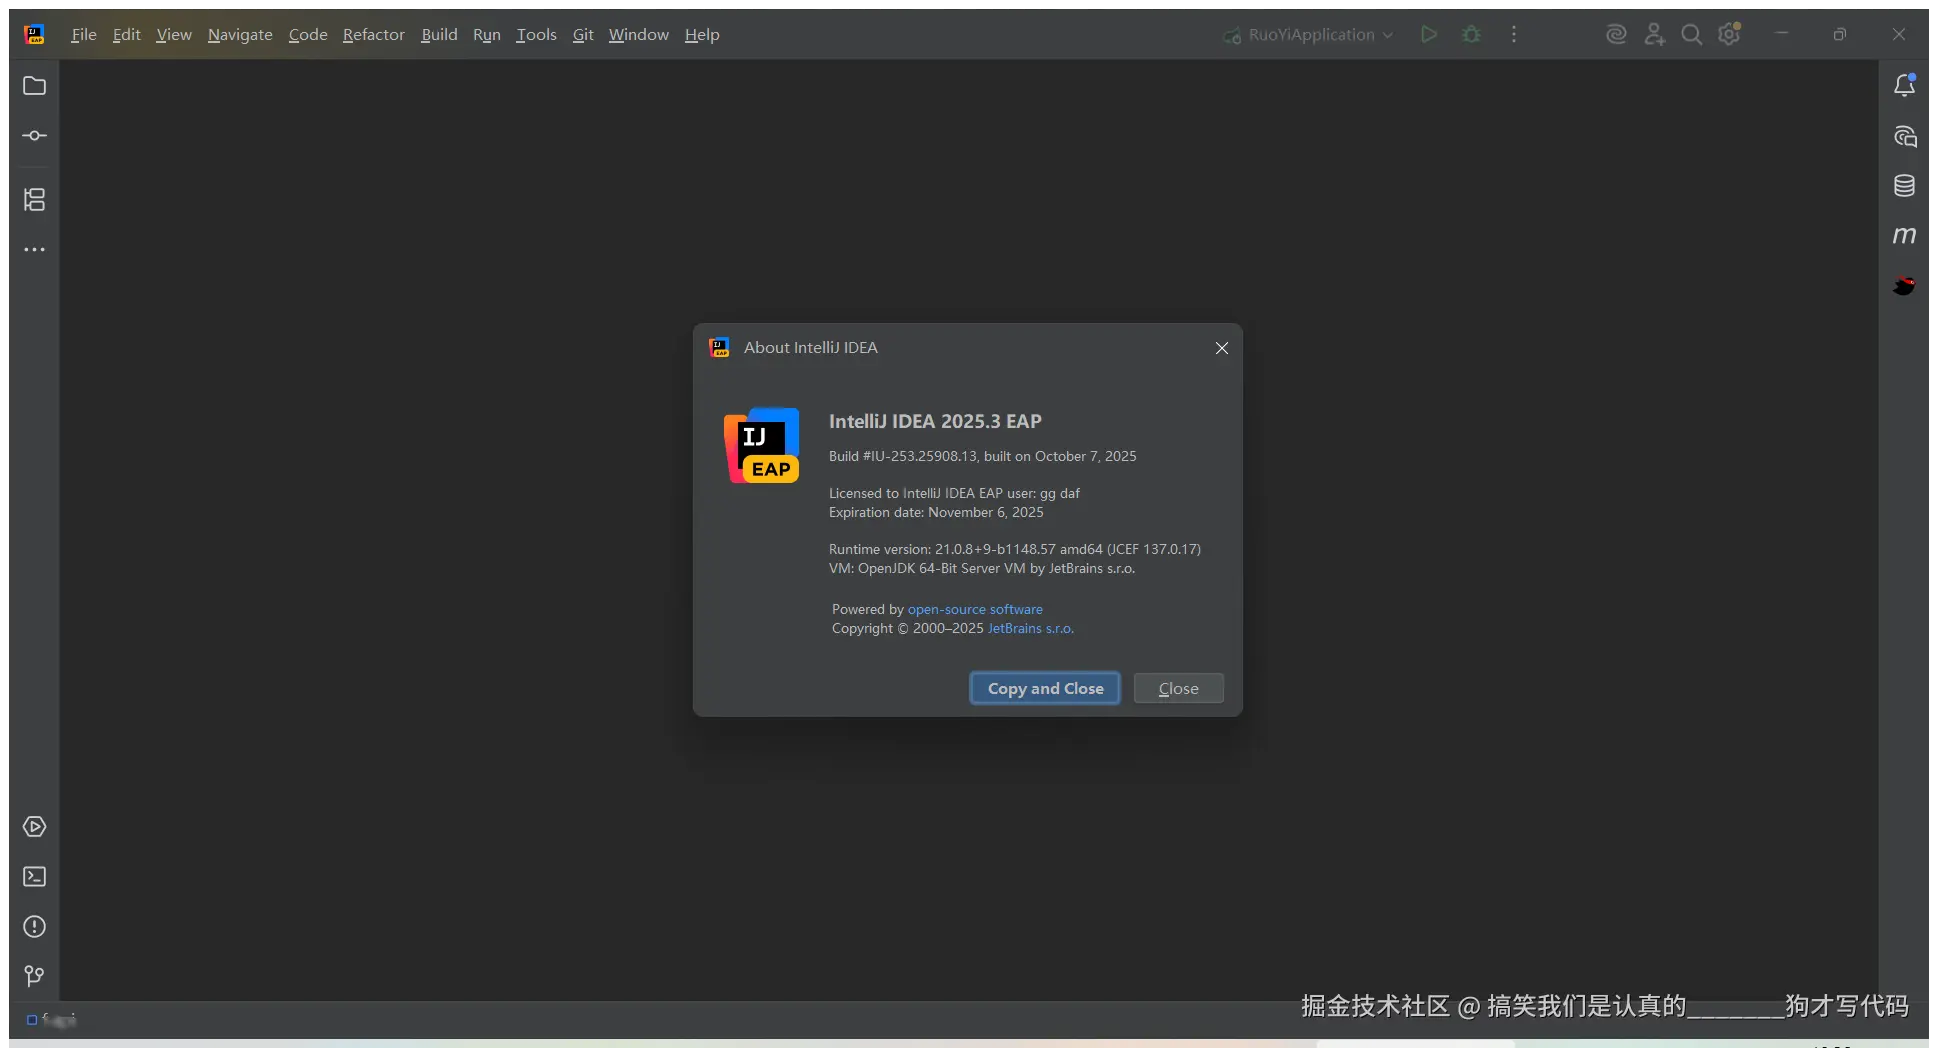Click the IJ EAP logo in About dialog
The width and height of the screenshot is (1938, 1048).
762,445
